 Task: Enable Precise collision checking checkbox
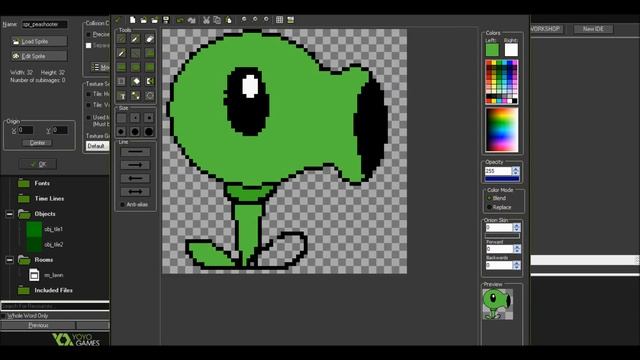pos(89,35)
